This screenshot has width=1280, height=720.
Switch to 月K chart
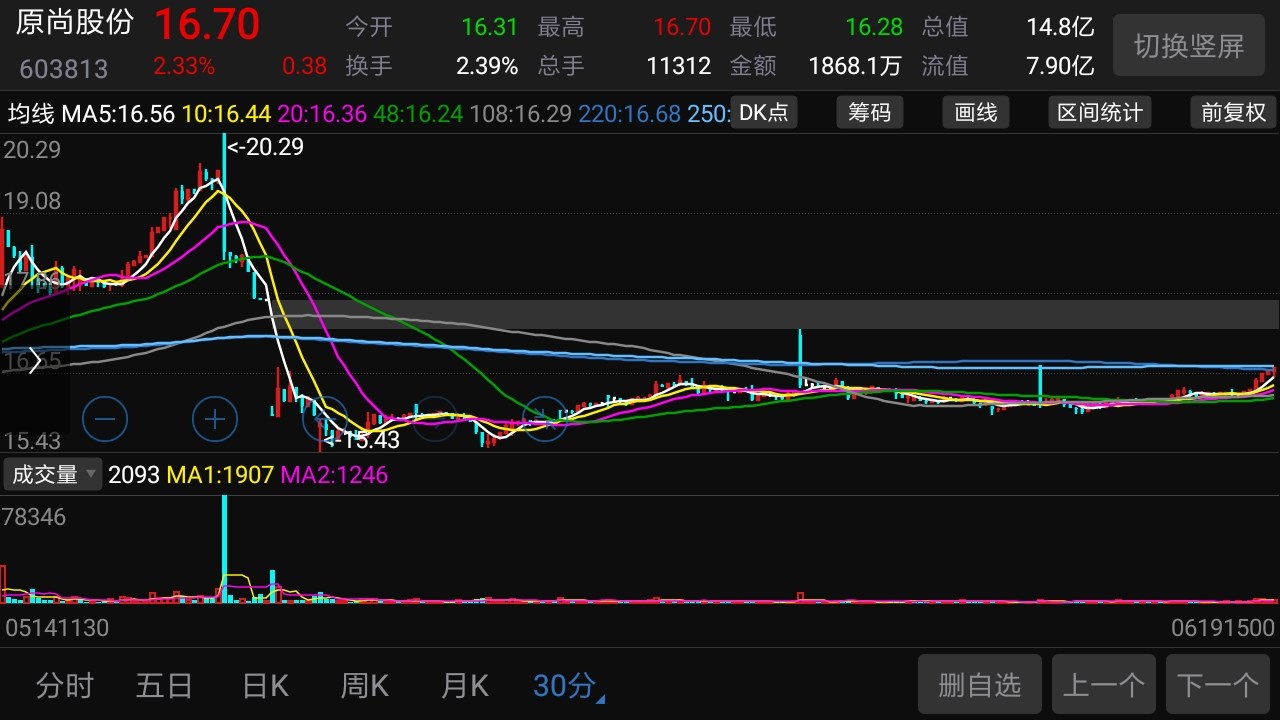point(465,686)
